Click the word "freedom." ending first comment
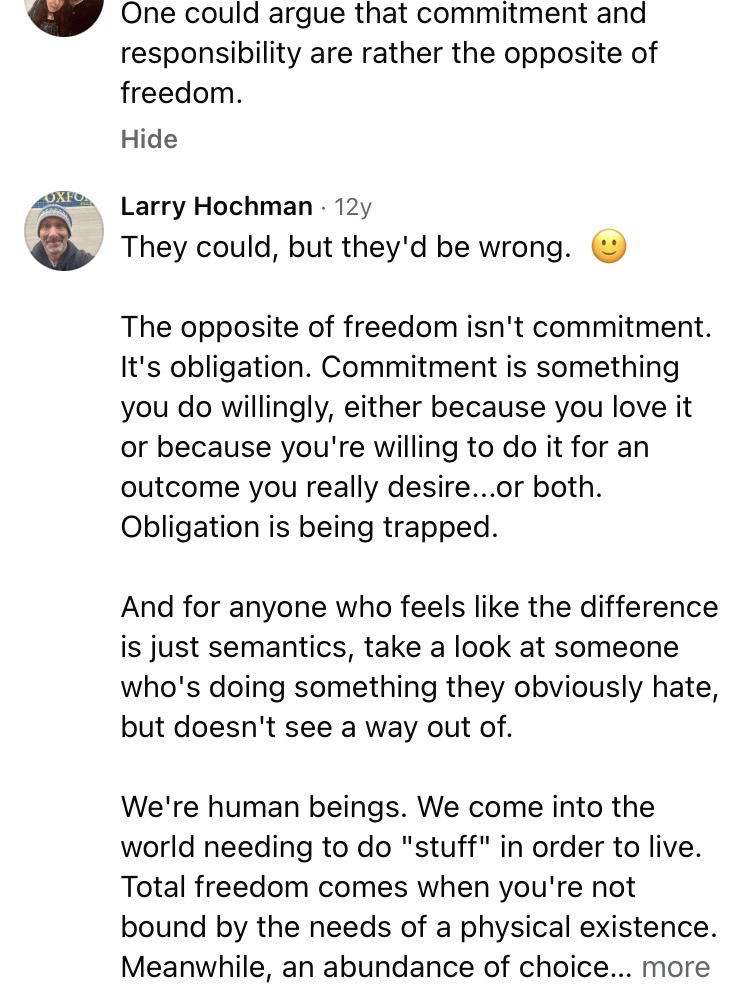The width and height of the screenshot is (731, 993). tap(181, 94)
